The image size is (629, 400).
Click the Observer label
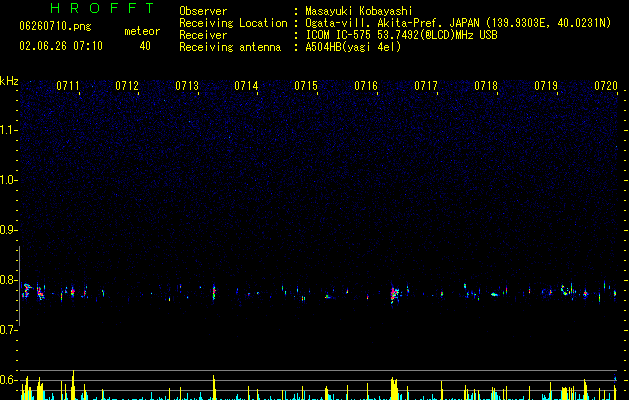pyautogui.click(x=203, y=11)
